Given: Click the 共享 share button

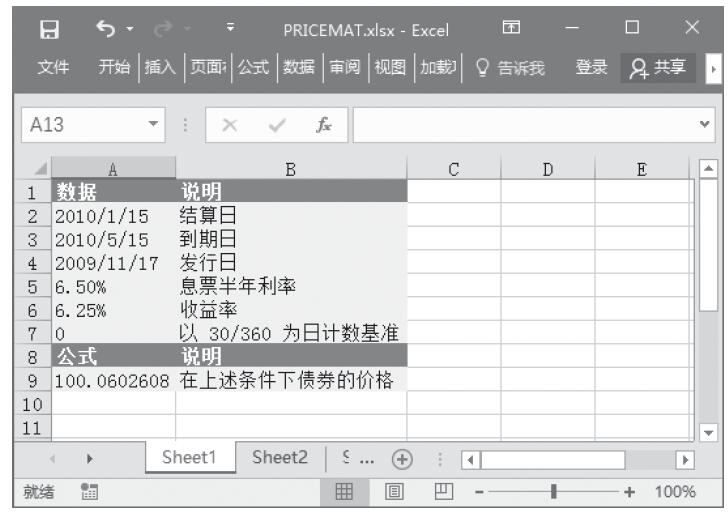Looking at the screenshot, I should (x=657, y=67).
